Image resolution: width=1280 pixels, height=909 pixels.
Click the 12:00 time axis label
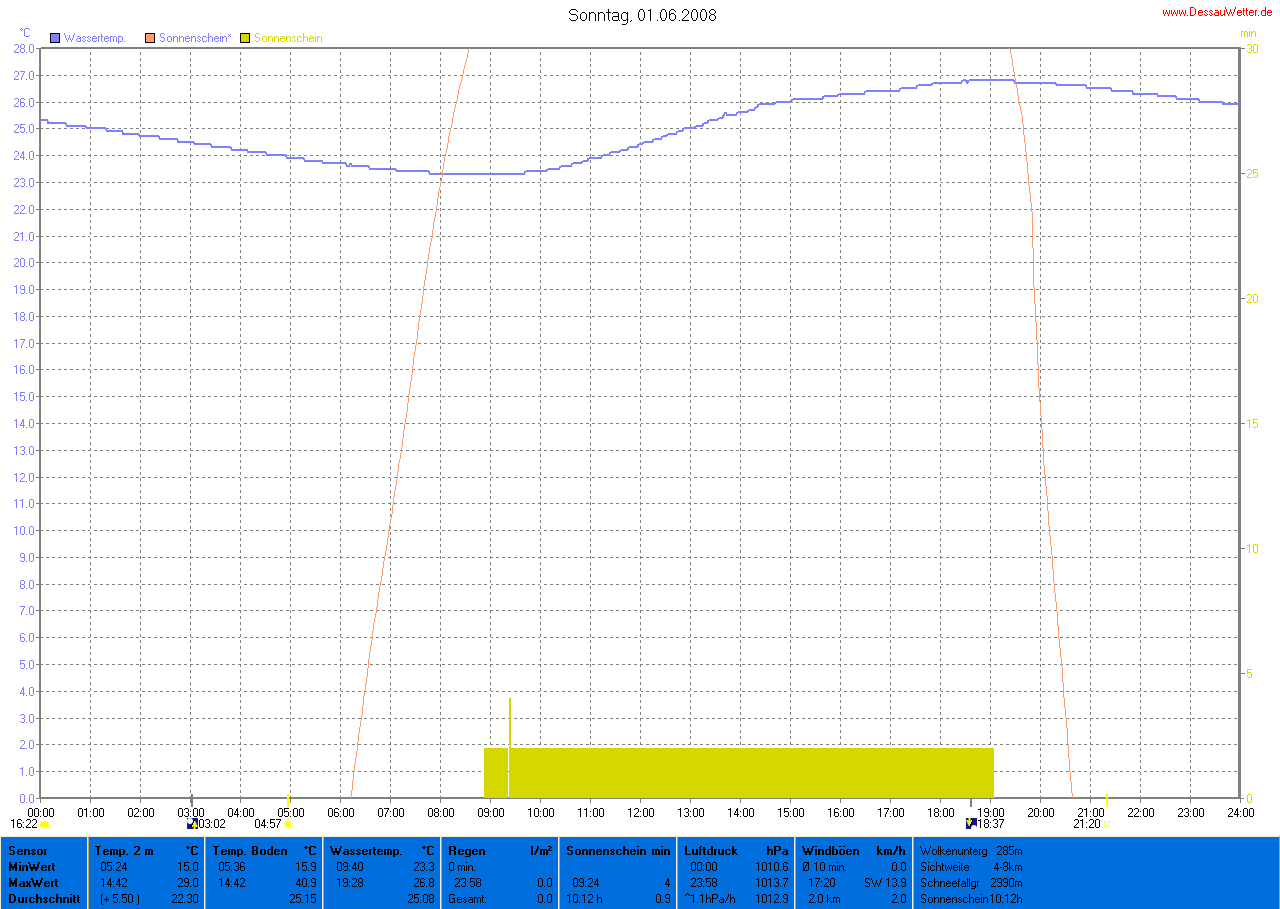point(640,813)
